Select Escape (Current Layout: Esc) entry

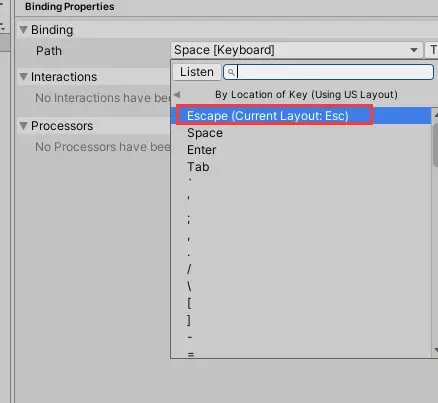[267, 116]
